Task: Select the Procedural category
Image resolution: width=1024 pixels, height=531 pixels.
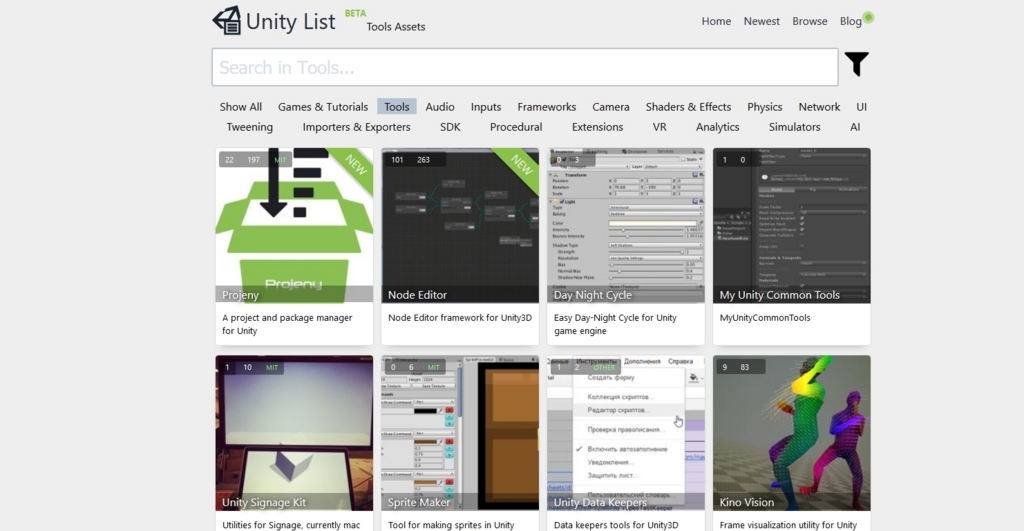Action: coord(516,127)
